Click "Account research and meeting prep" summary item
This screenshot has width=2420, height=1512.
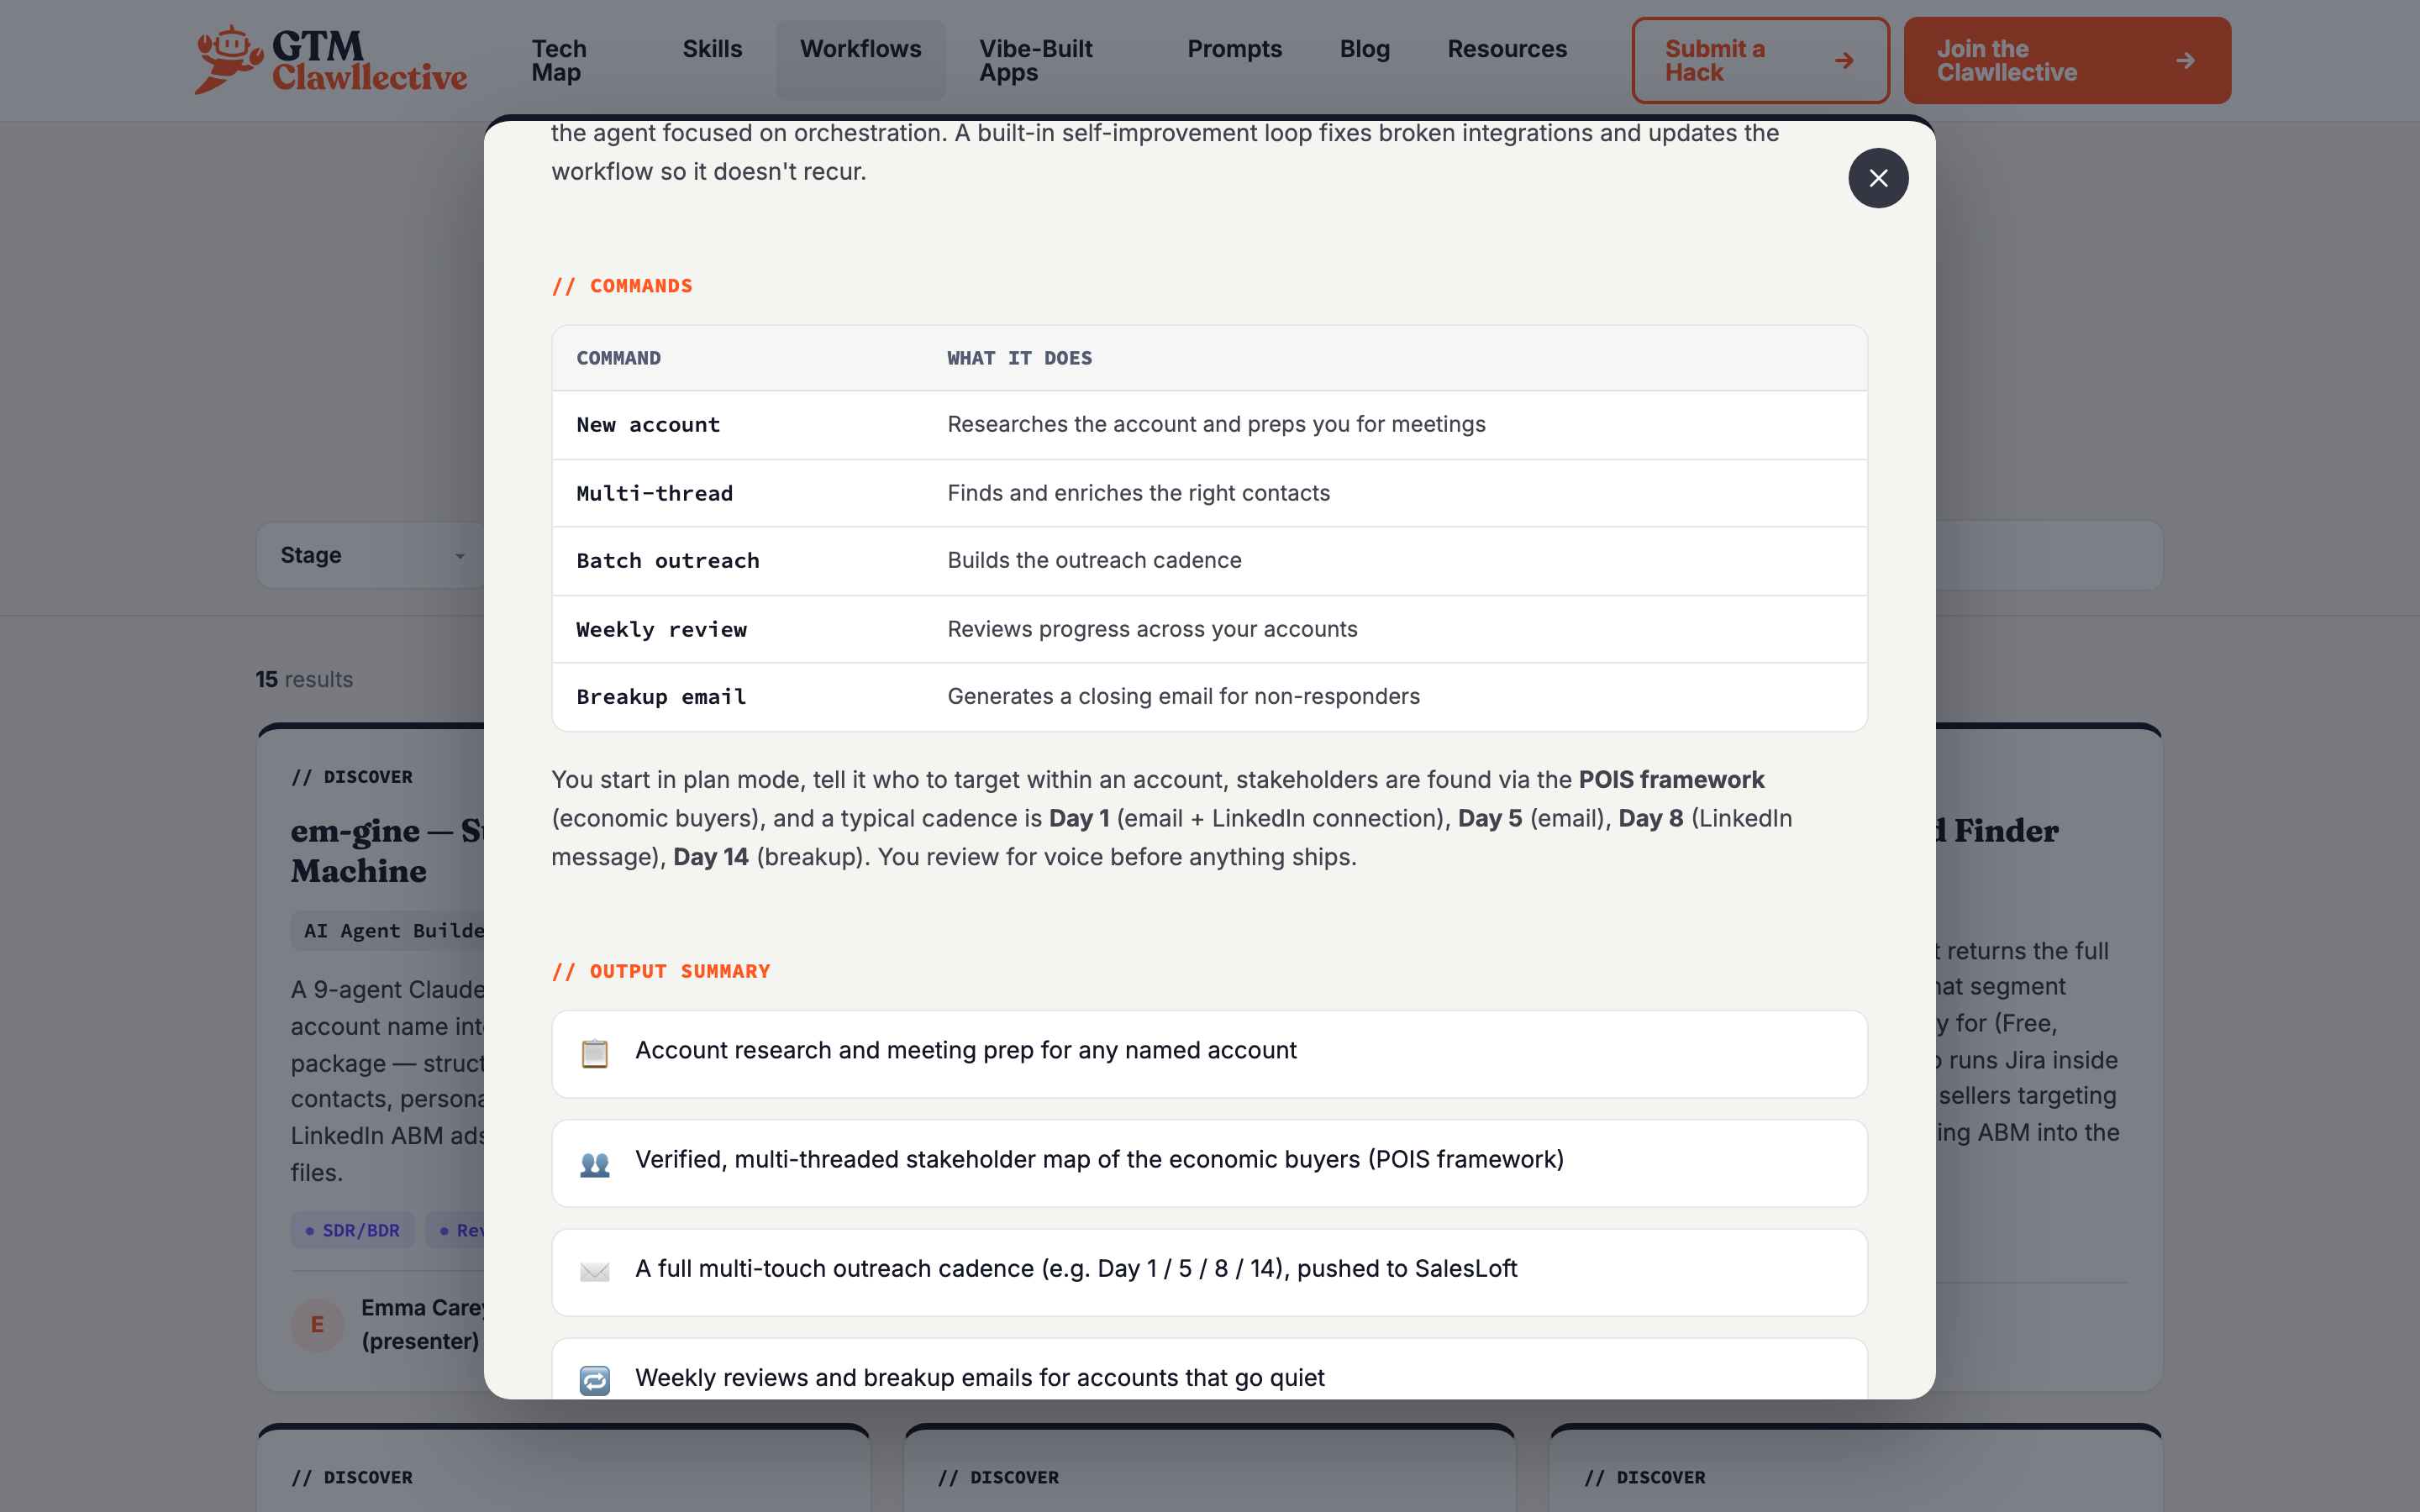[x=1209, y=1054]
